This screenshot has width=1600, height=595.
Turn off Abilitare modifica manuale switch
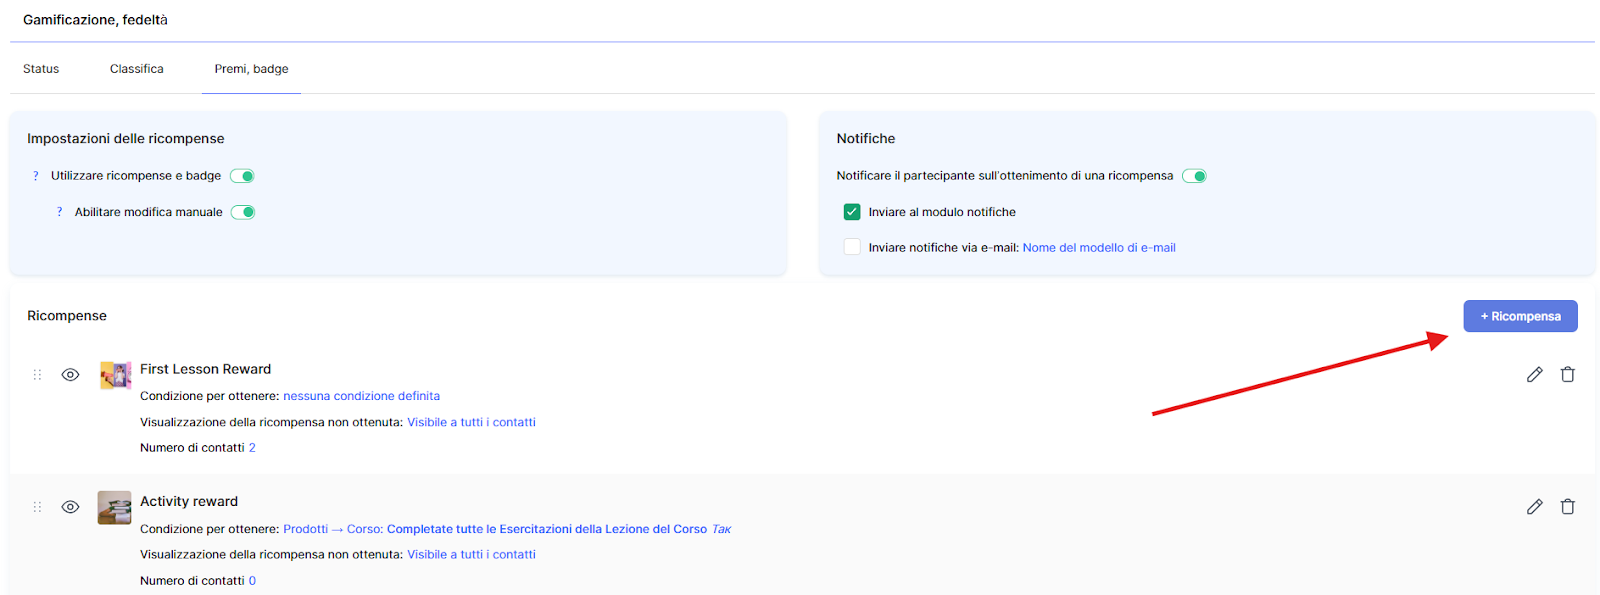(x=243, y=212)
